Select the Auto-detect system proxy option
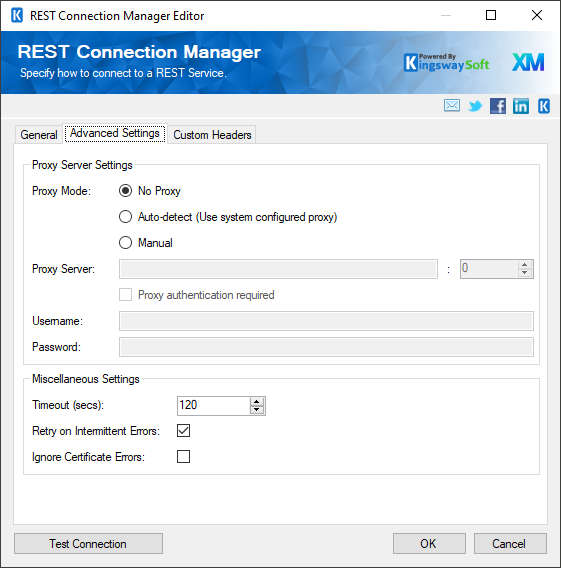This screenshot has width=561, height=568. point(125,217)
